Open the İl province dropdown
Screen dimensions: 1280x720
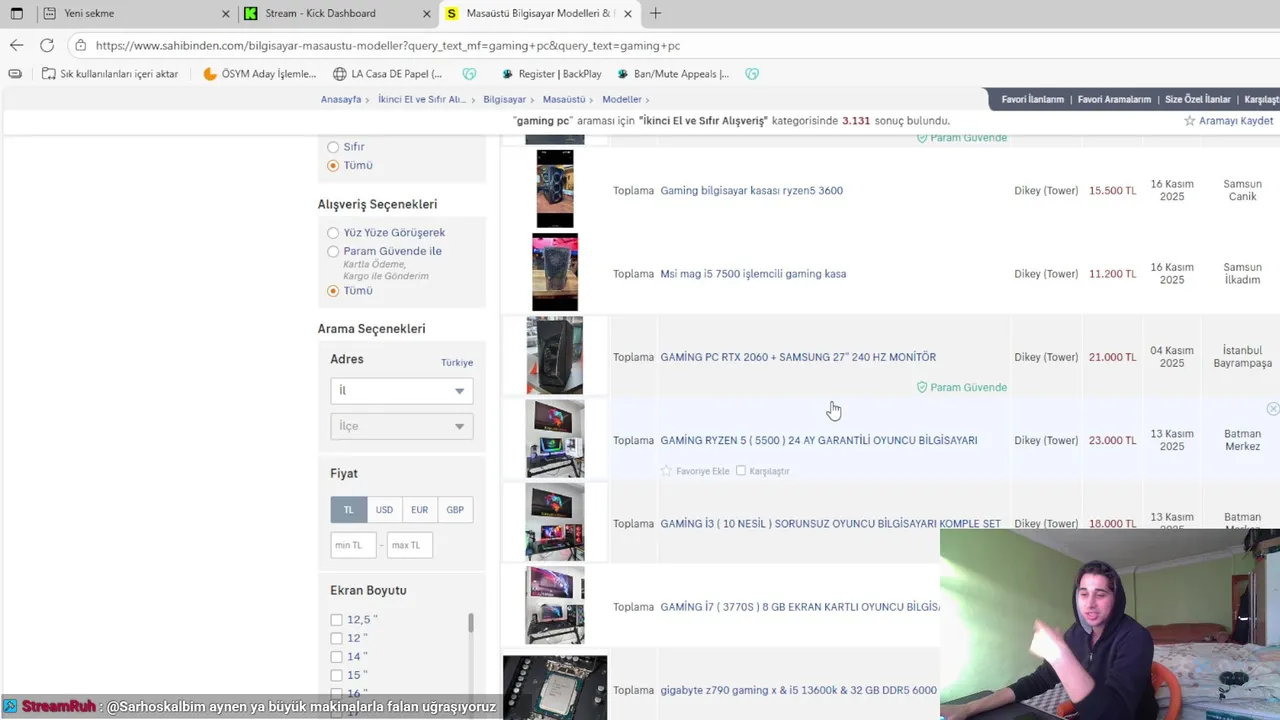[x=402, y=391]
